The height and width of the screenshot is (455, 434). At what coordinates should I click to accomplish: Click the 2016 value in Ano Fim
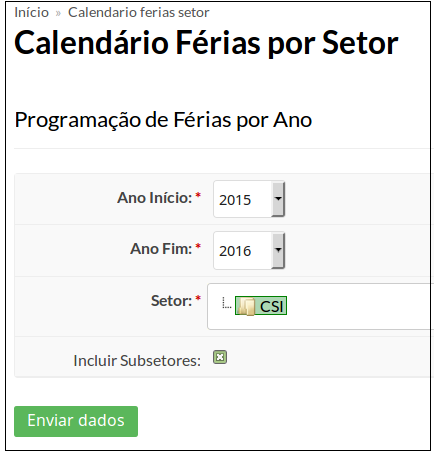pyautogui.click(x=235, y=251)
